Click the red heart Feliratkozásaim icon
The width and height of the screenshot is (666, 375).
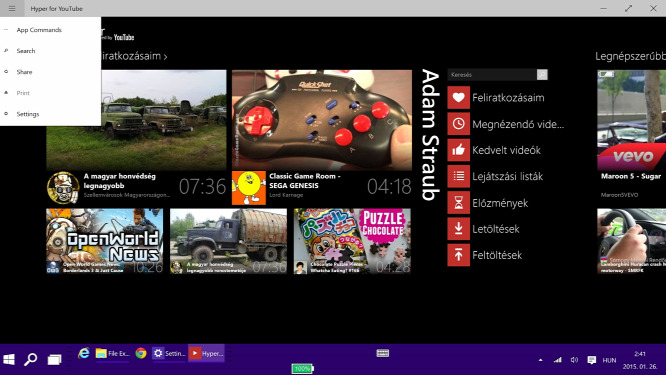[x=458, y=98]
